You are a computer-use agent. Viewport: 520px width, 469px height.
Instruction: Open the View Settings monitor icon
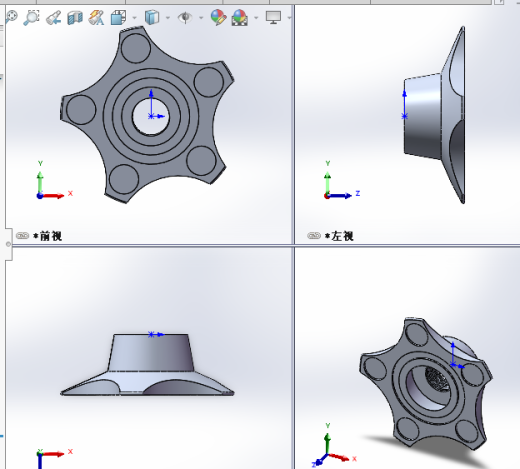[x=273, y=17]
